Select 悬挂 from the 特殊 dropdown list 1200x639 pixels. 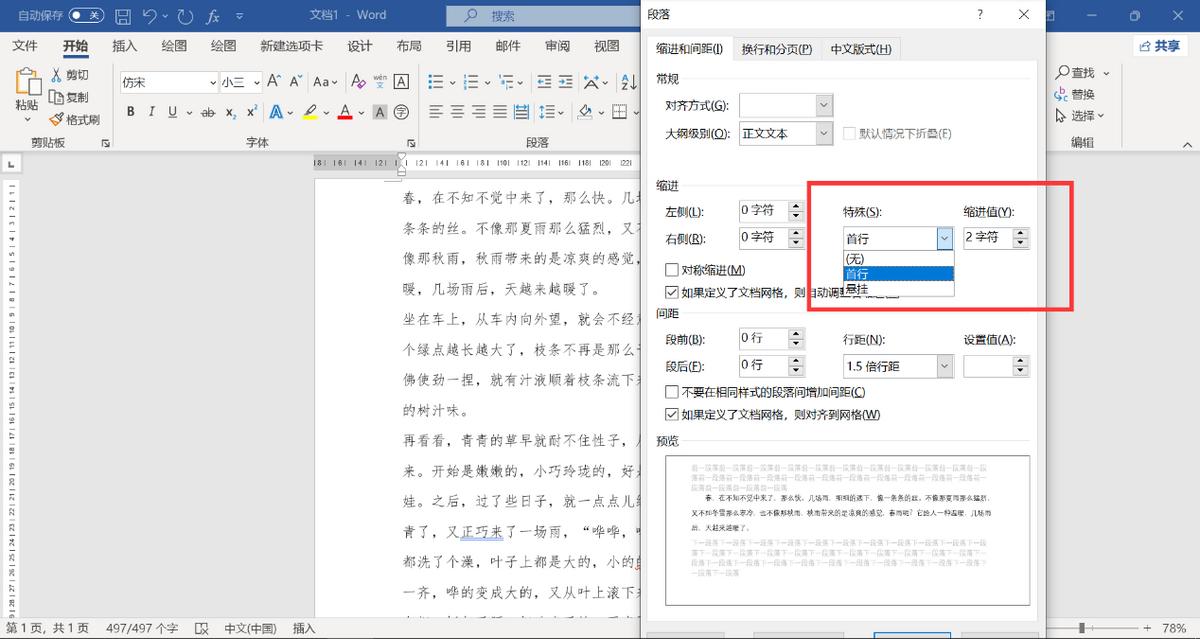pyautogui.click(x=862, y=290)
